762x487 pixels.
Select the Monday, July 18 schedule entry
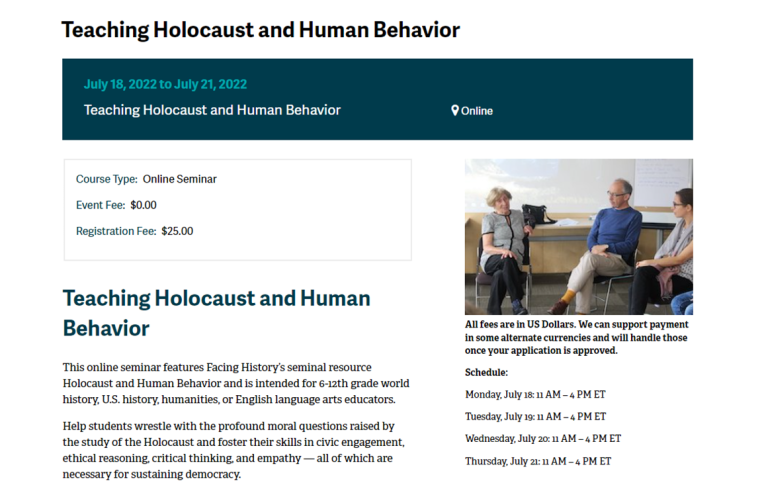[x=536, y=394]
